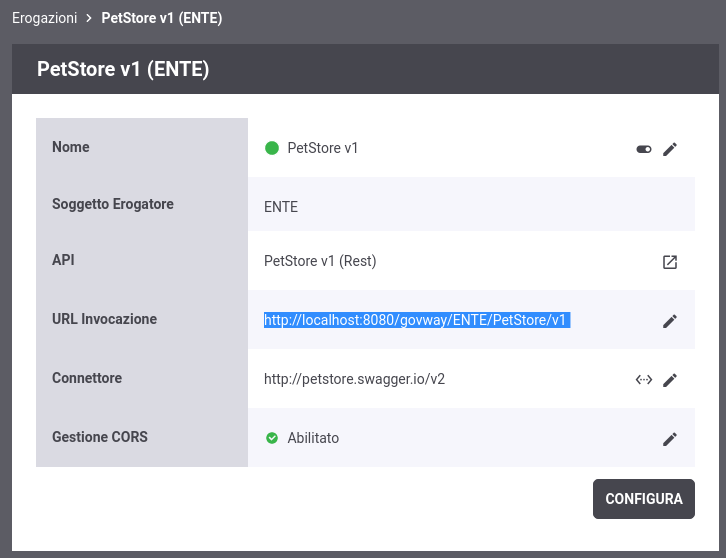
Task: Edit the Connettore pencil icon
Action: (x=670, y=380)
